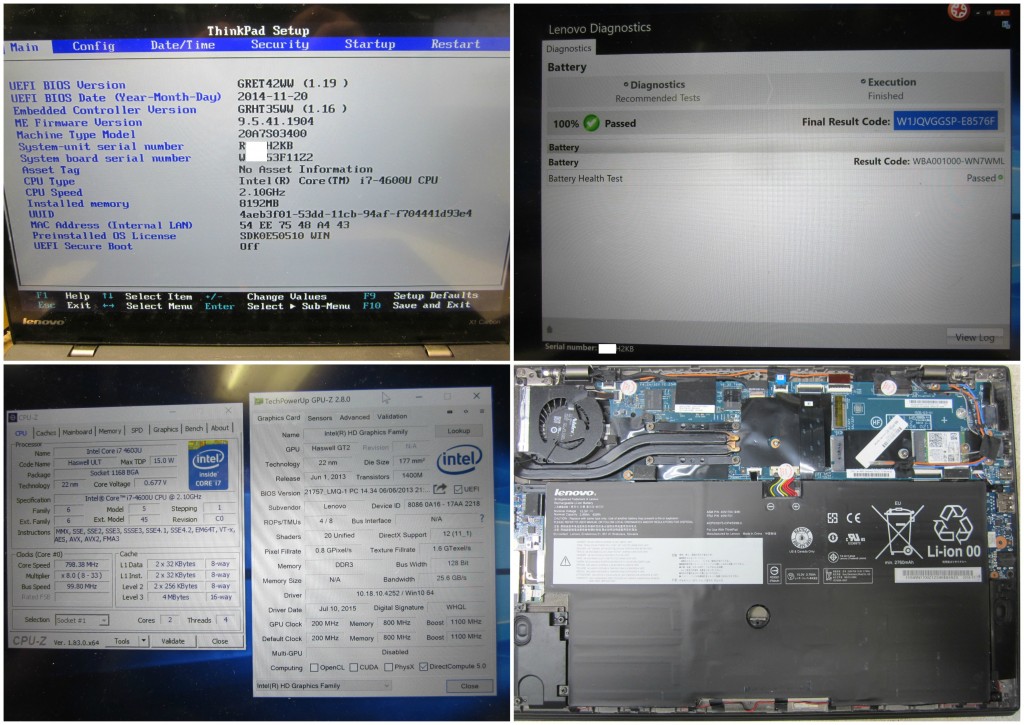Open the Config tab in ThinkPad Setup
Screen dimensions: 1024x725
click(x=93, y=46)
